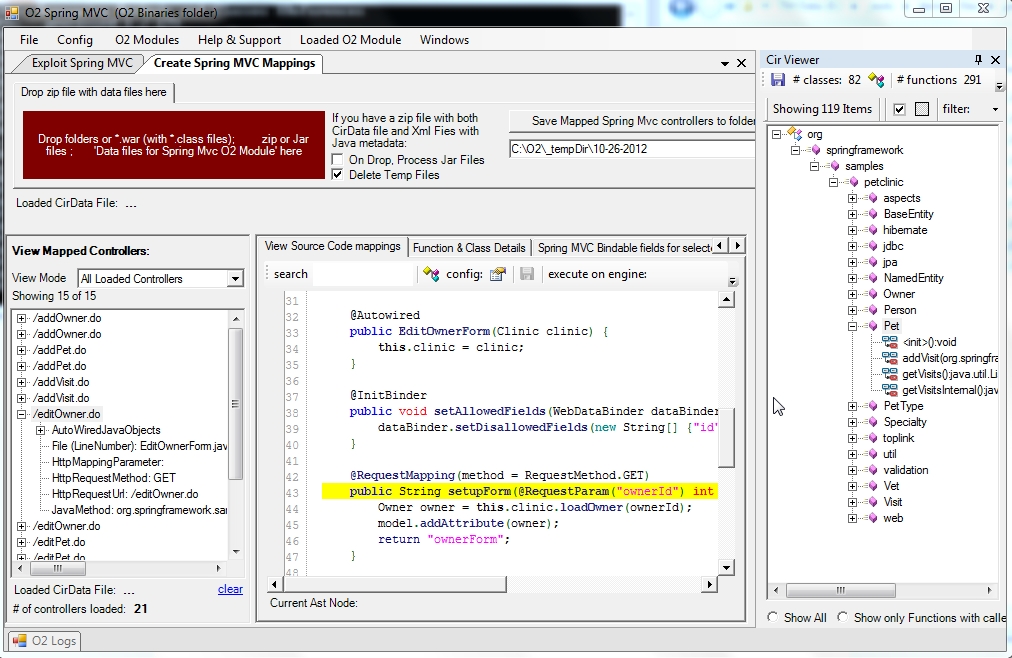Screen dimensions: 1012x658
Task: Click the '<init>():void' method icon
Action: pyautogui.click(x=890, y=342)
